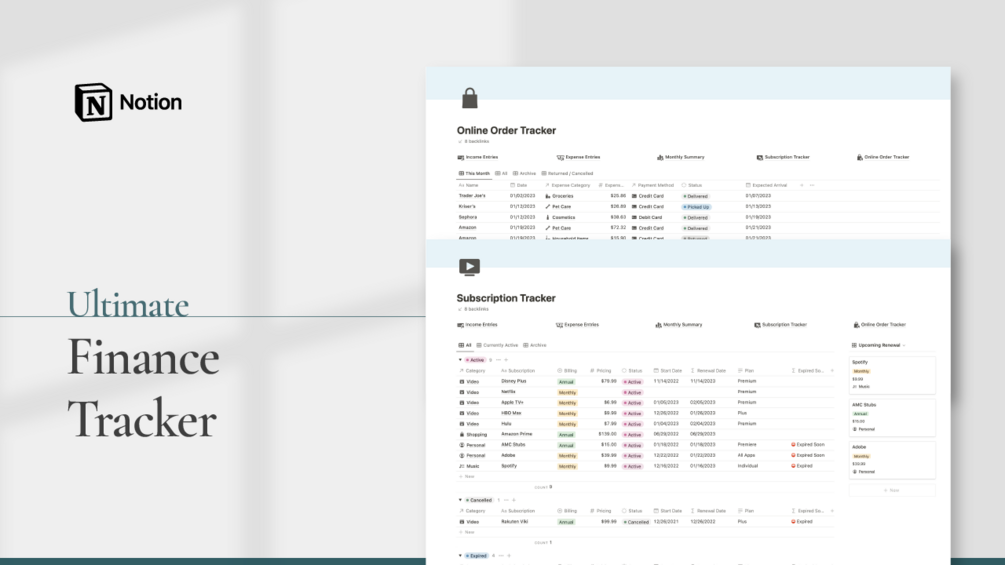Open the Active group ellipsis menu
The image size is (1005, 565).
[498, 360]
